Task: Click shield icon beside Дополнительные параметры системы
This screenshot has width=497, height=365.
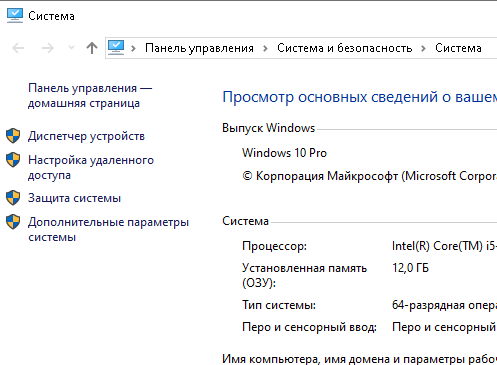Action: point(13,222)
